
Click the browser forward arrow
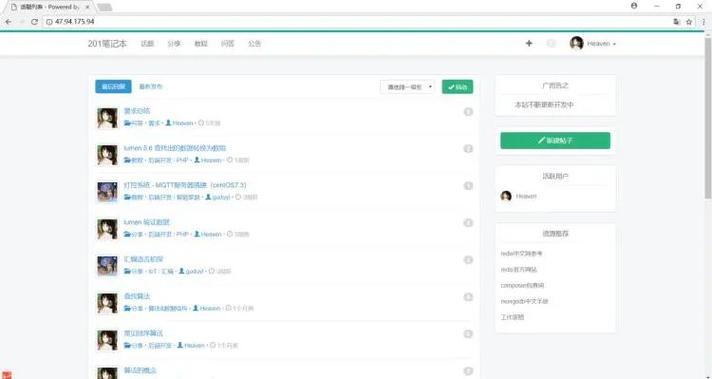pyautogui.click(x=21, y=22)
